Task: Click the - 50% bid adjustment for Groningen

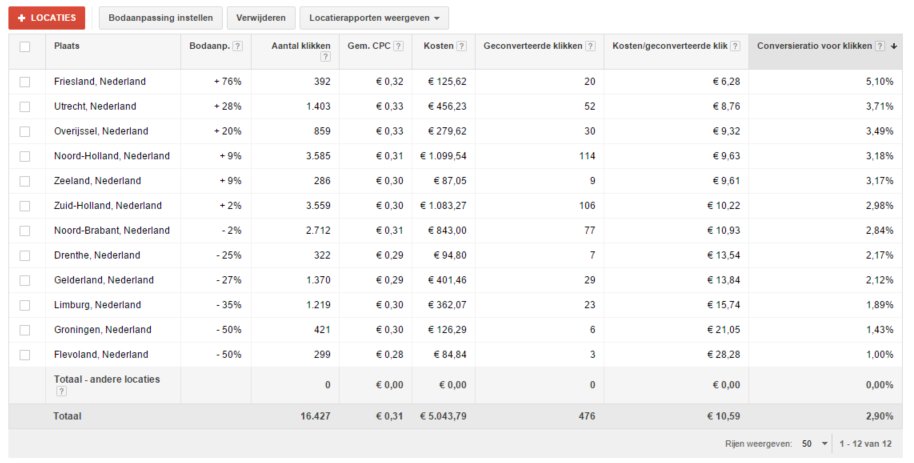Action: pyautogui.click(x=228, y=329)
